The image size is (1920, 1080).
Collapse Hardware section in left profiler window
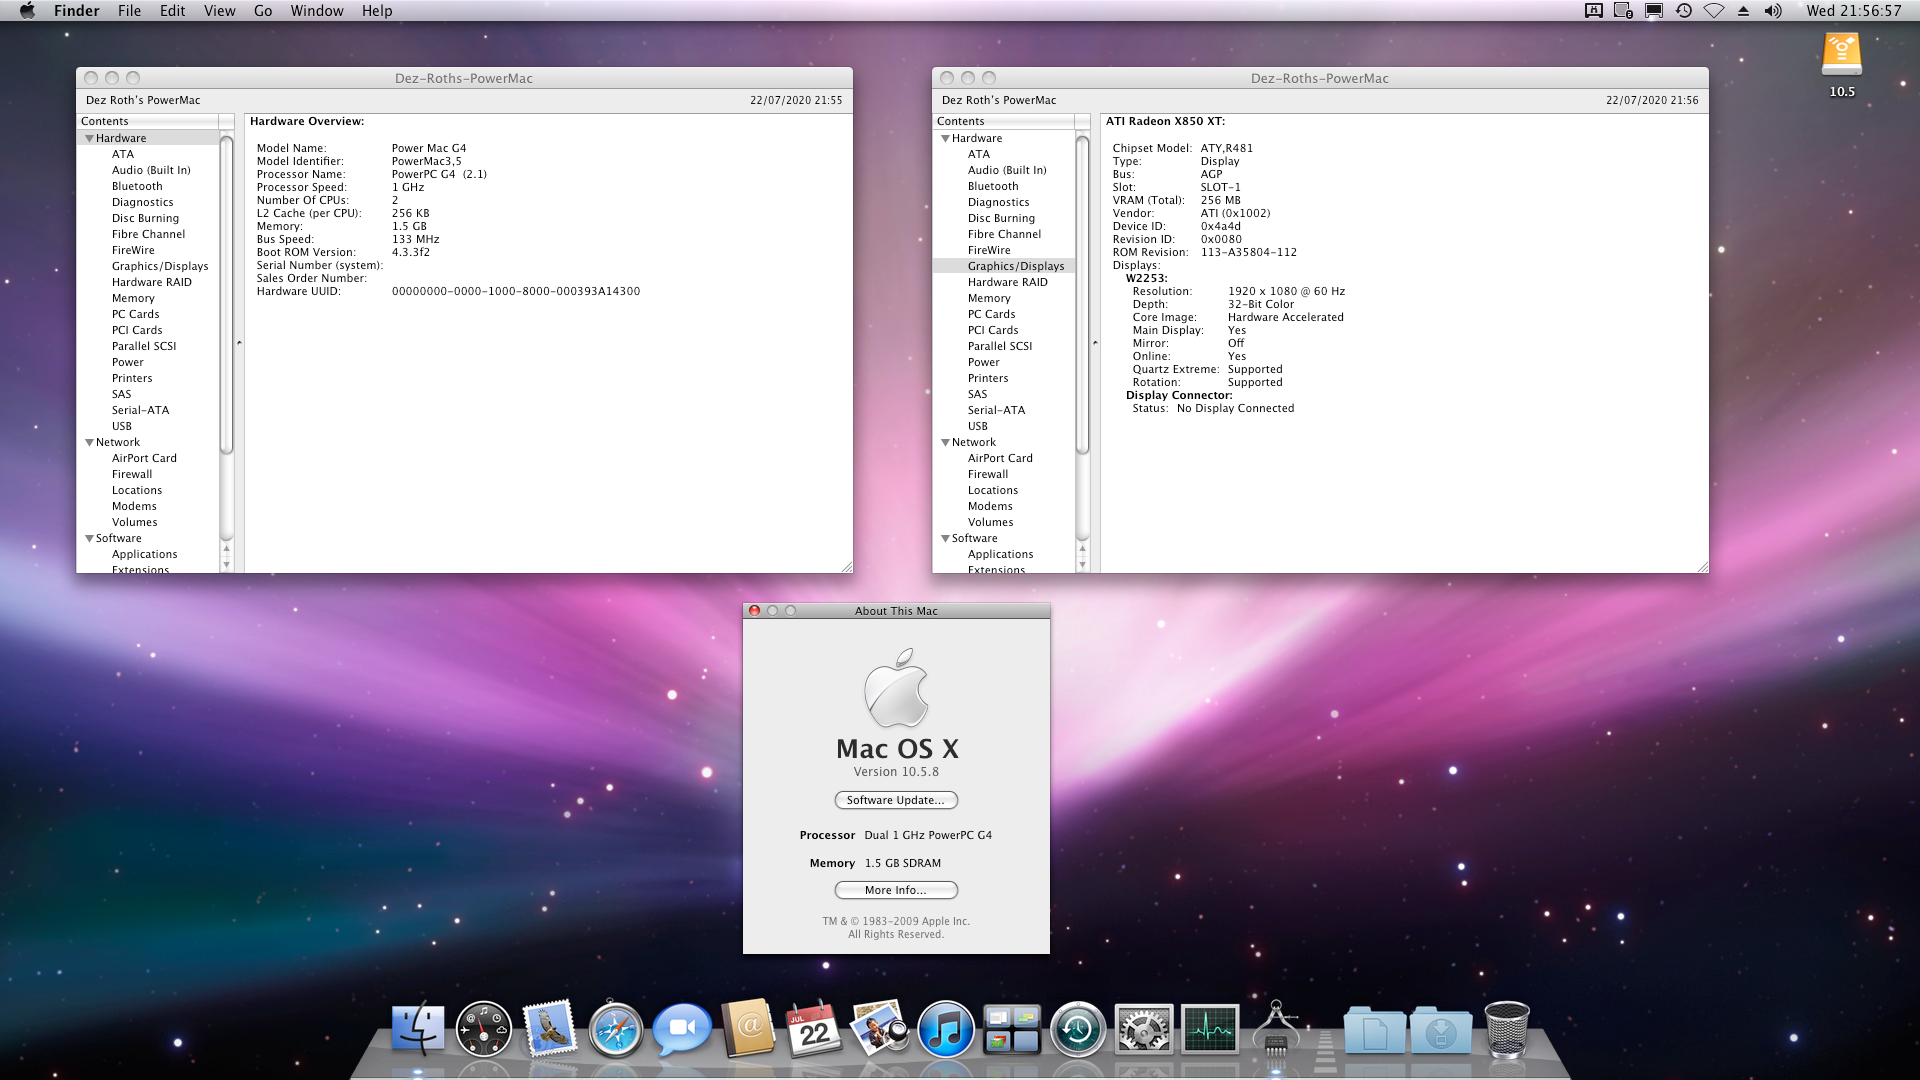[89, 139]
